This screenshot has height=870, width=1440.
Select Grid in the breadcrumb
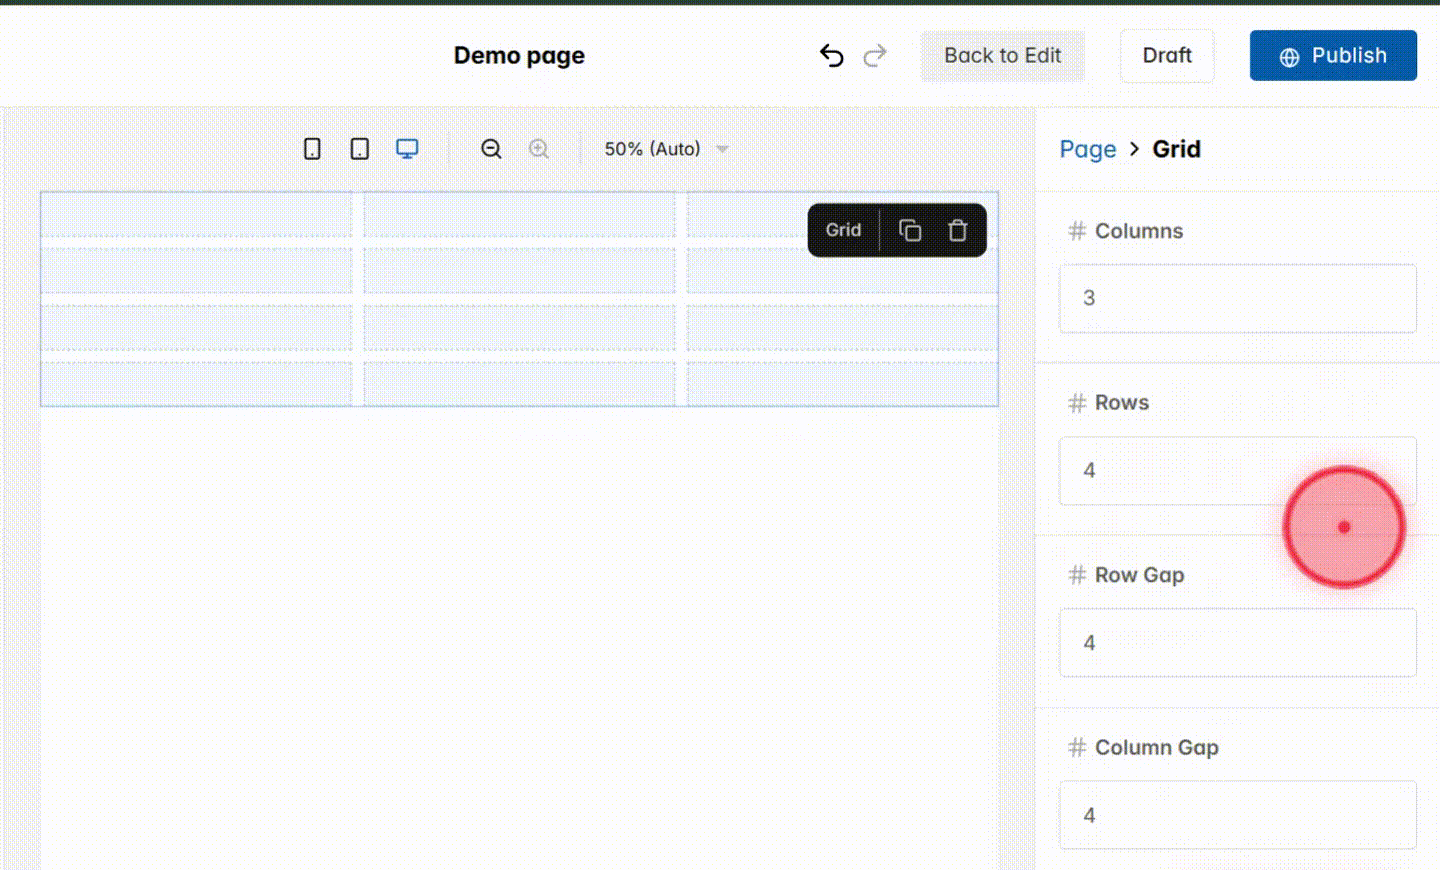click(1176, 149)
